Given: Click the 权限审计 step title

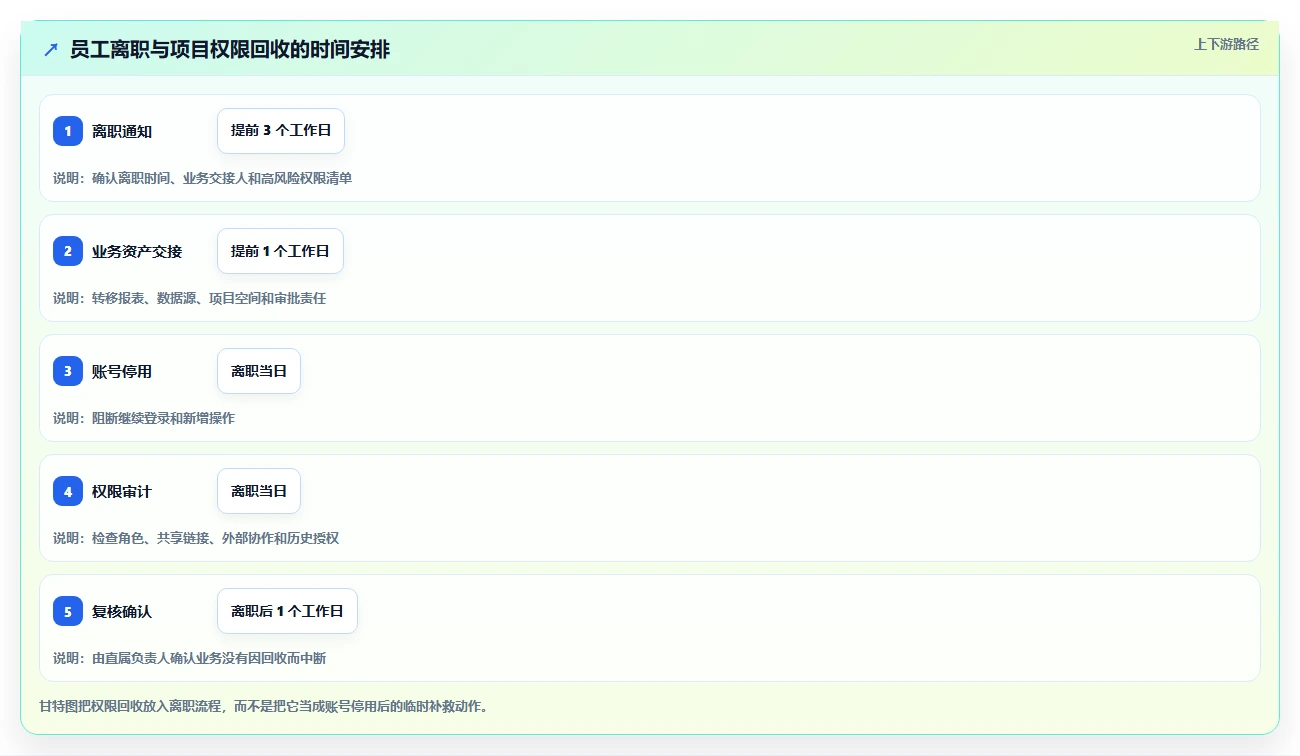Looking at the screenshot, I should click(x=122, y=491).
